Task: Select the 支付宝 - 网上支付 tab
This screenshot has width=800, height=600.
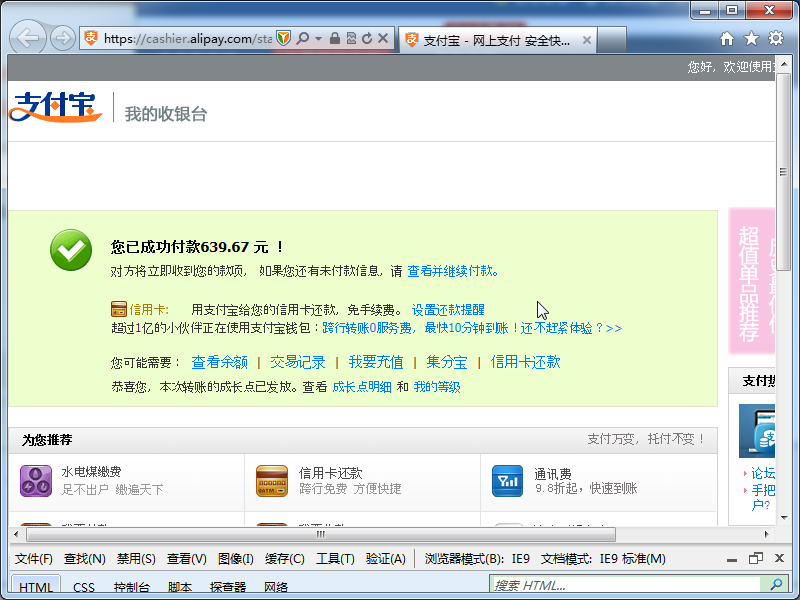Action: tap(497, 40)
